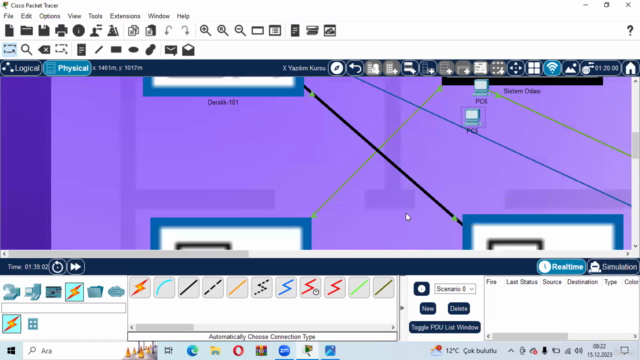Open the View menu
The width and height of the screenshot is (640, 360).
tap(74, 16)
